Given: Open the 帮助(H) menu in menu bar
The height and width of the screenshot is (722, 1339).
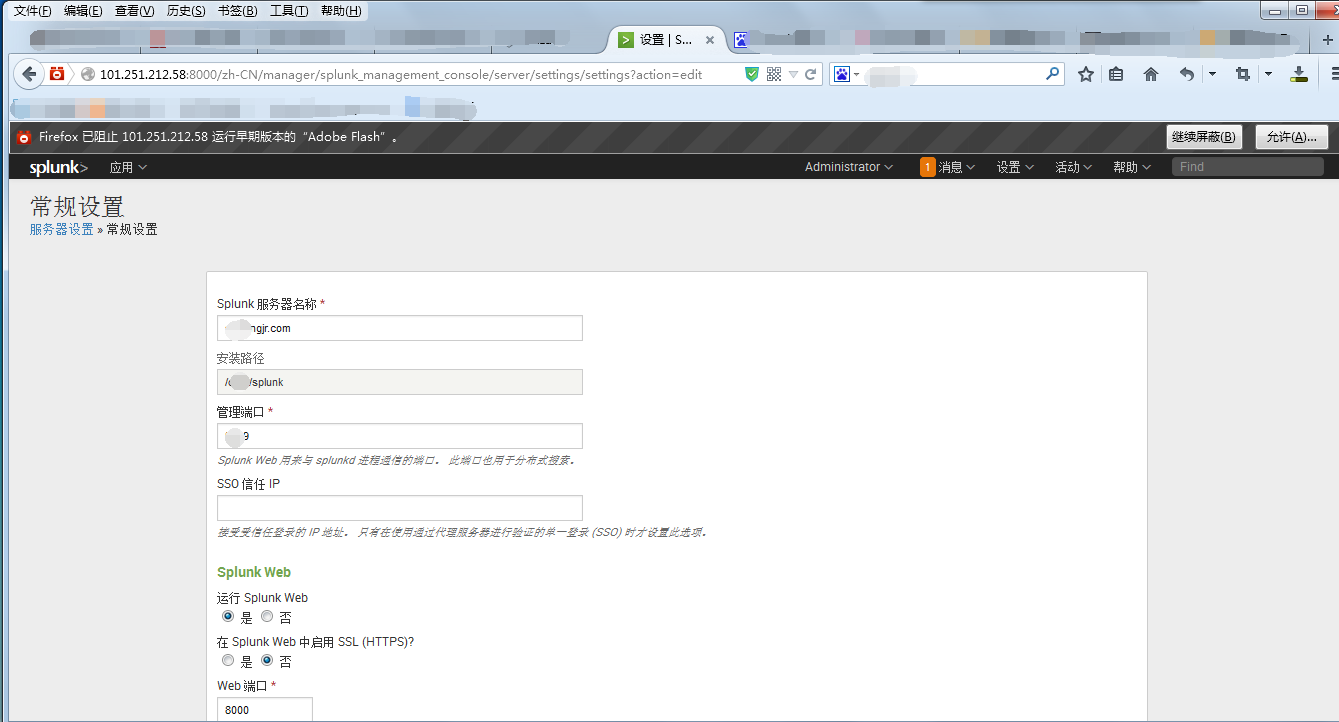Looking at the screenshot, I should (341, 11).
